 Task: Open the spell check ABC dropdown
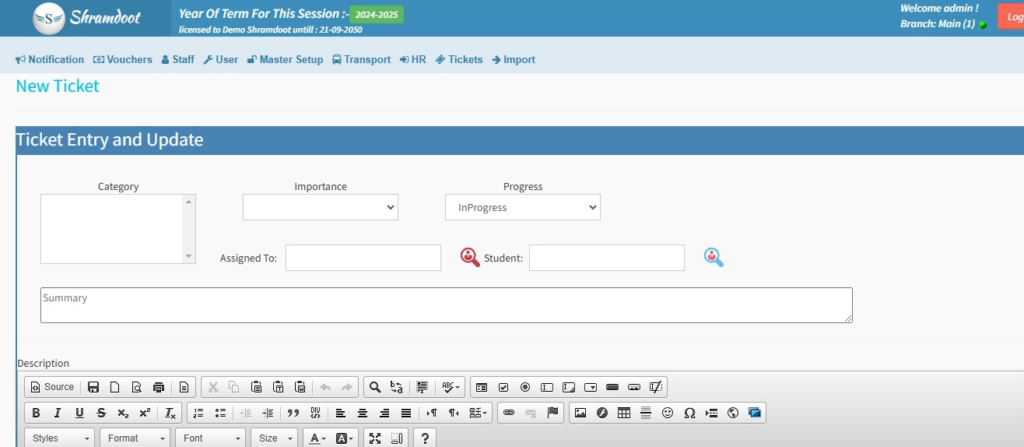point(450,387)
